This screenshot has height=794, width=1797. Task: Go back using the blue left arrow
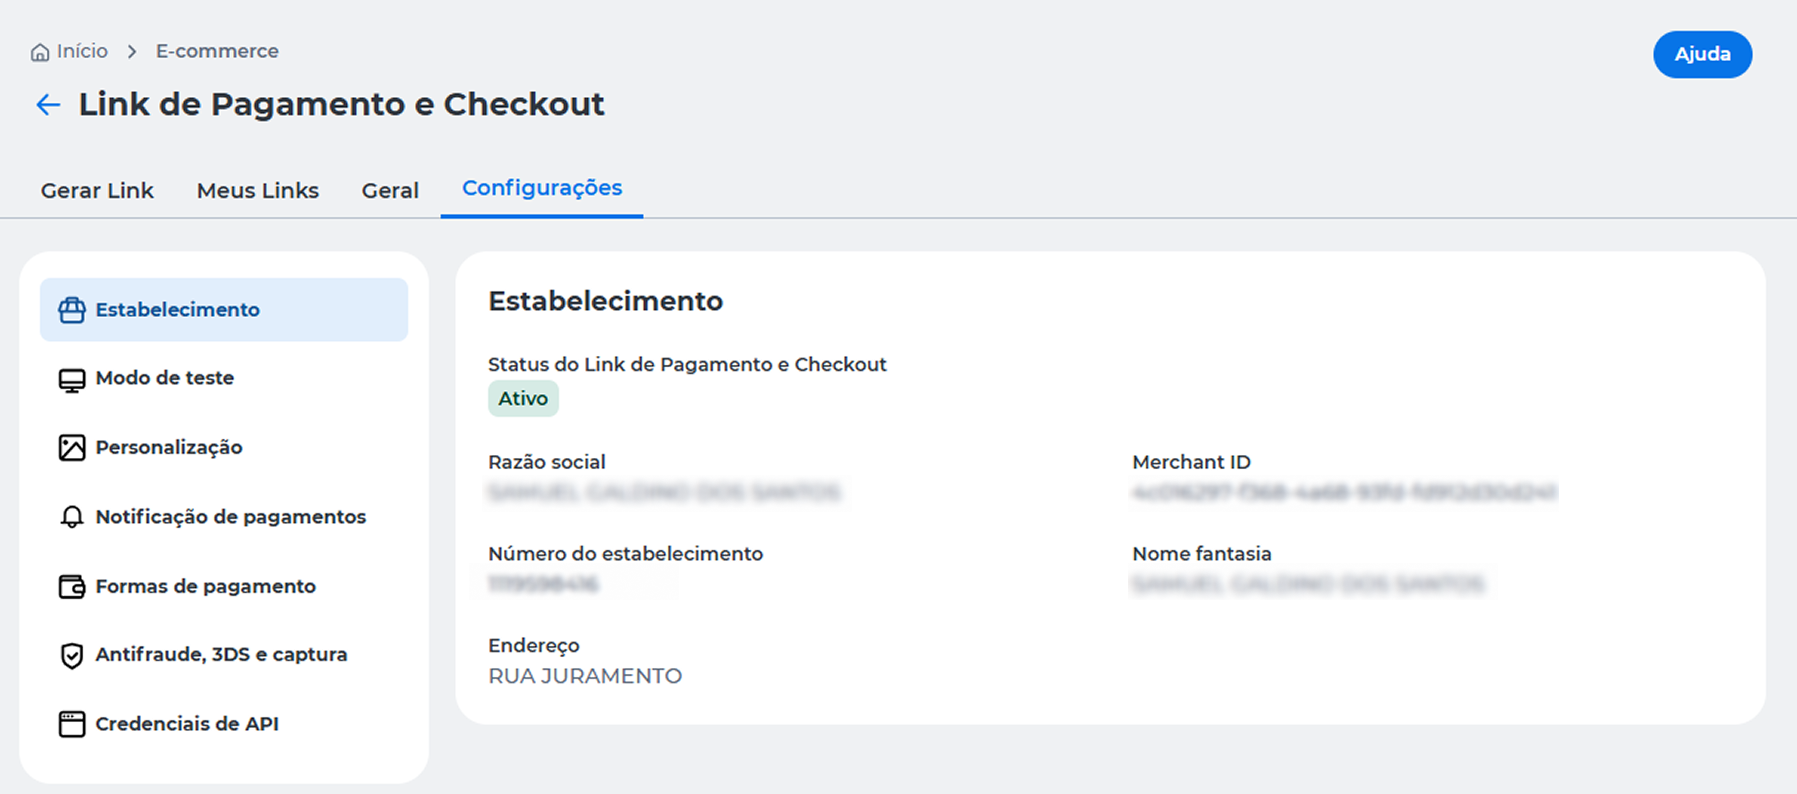pyautogui.click(x=48, y=104)
